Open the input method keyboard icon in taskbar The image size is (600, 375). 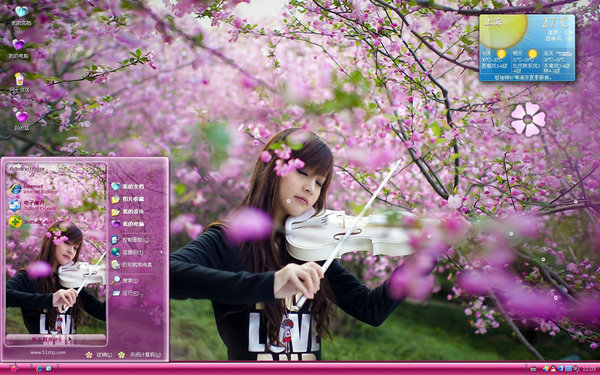pyautogui.click(x=533, y=369)
